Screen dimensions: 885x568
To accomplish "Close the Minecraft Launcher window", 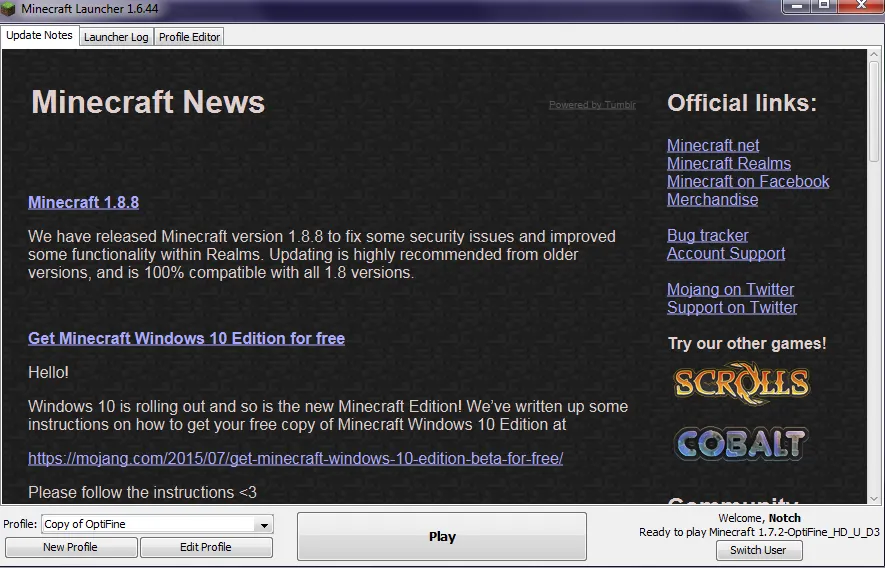I will [x=861, y=5].
